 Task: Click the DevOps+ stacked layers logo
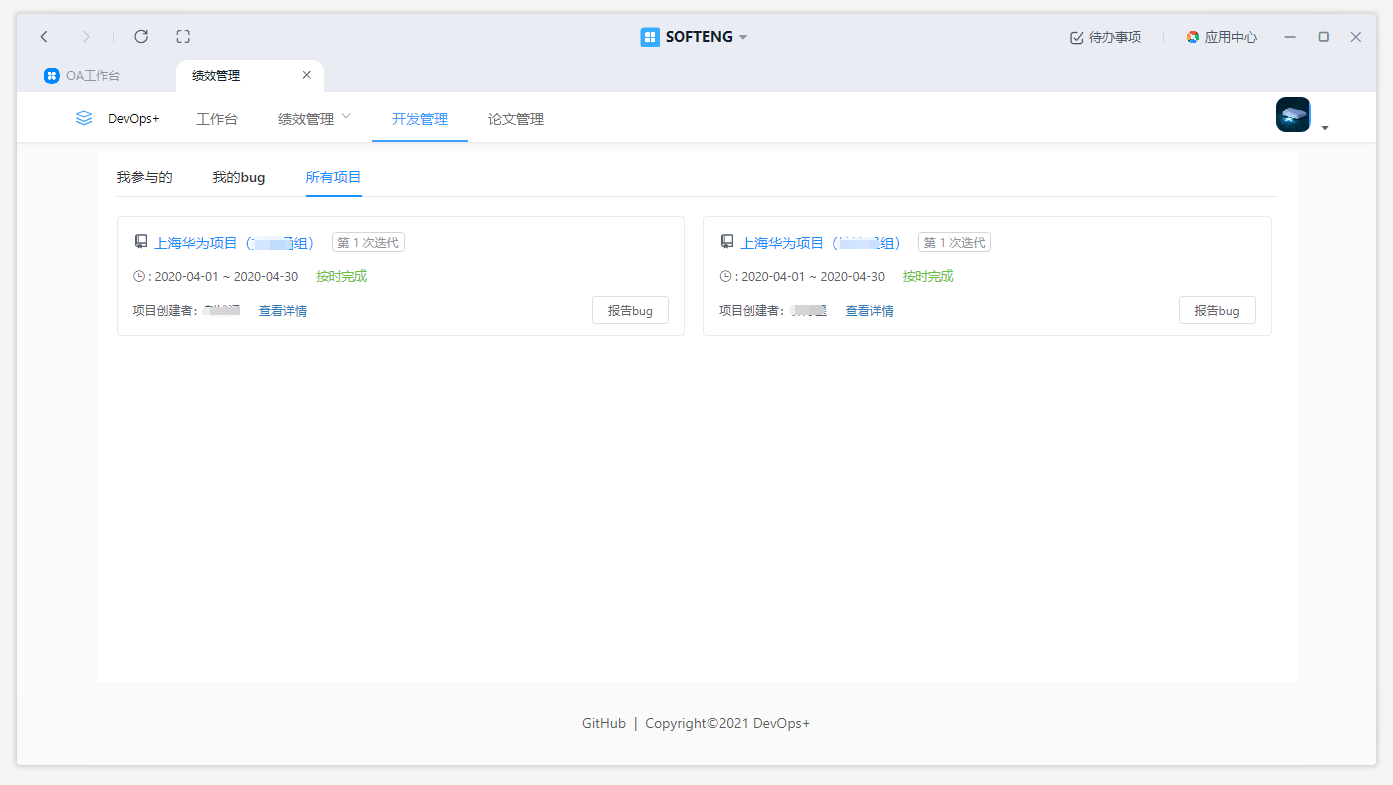coord(84,118)
